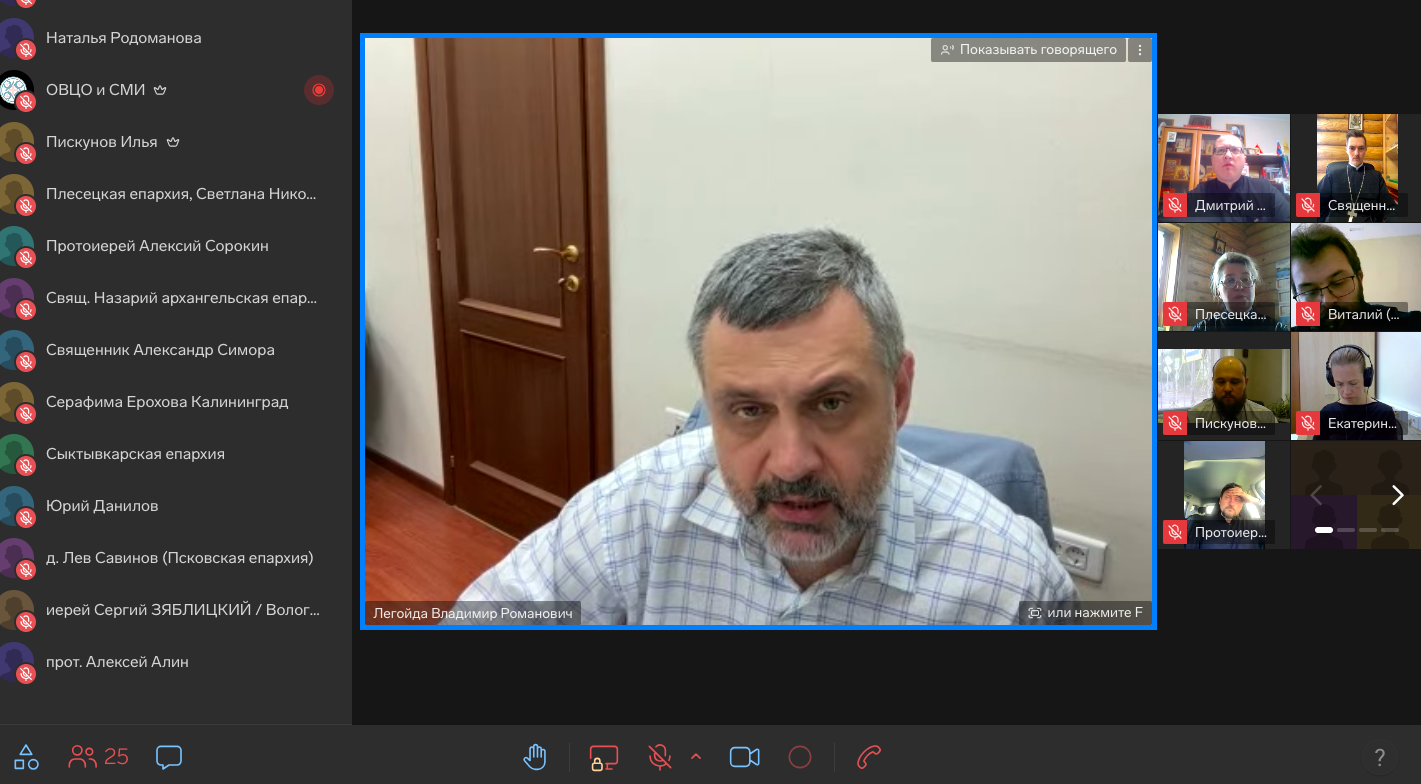
Task: Start screen sharing from the toolbar
Action: 603,758
